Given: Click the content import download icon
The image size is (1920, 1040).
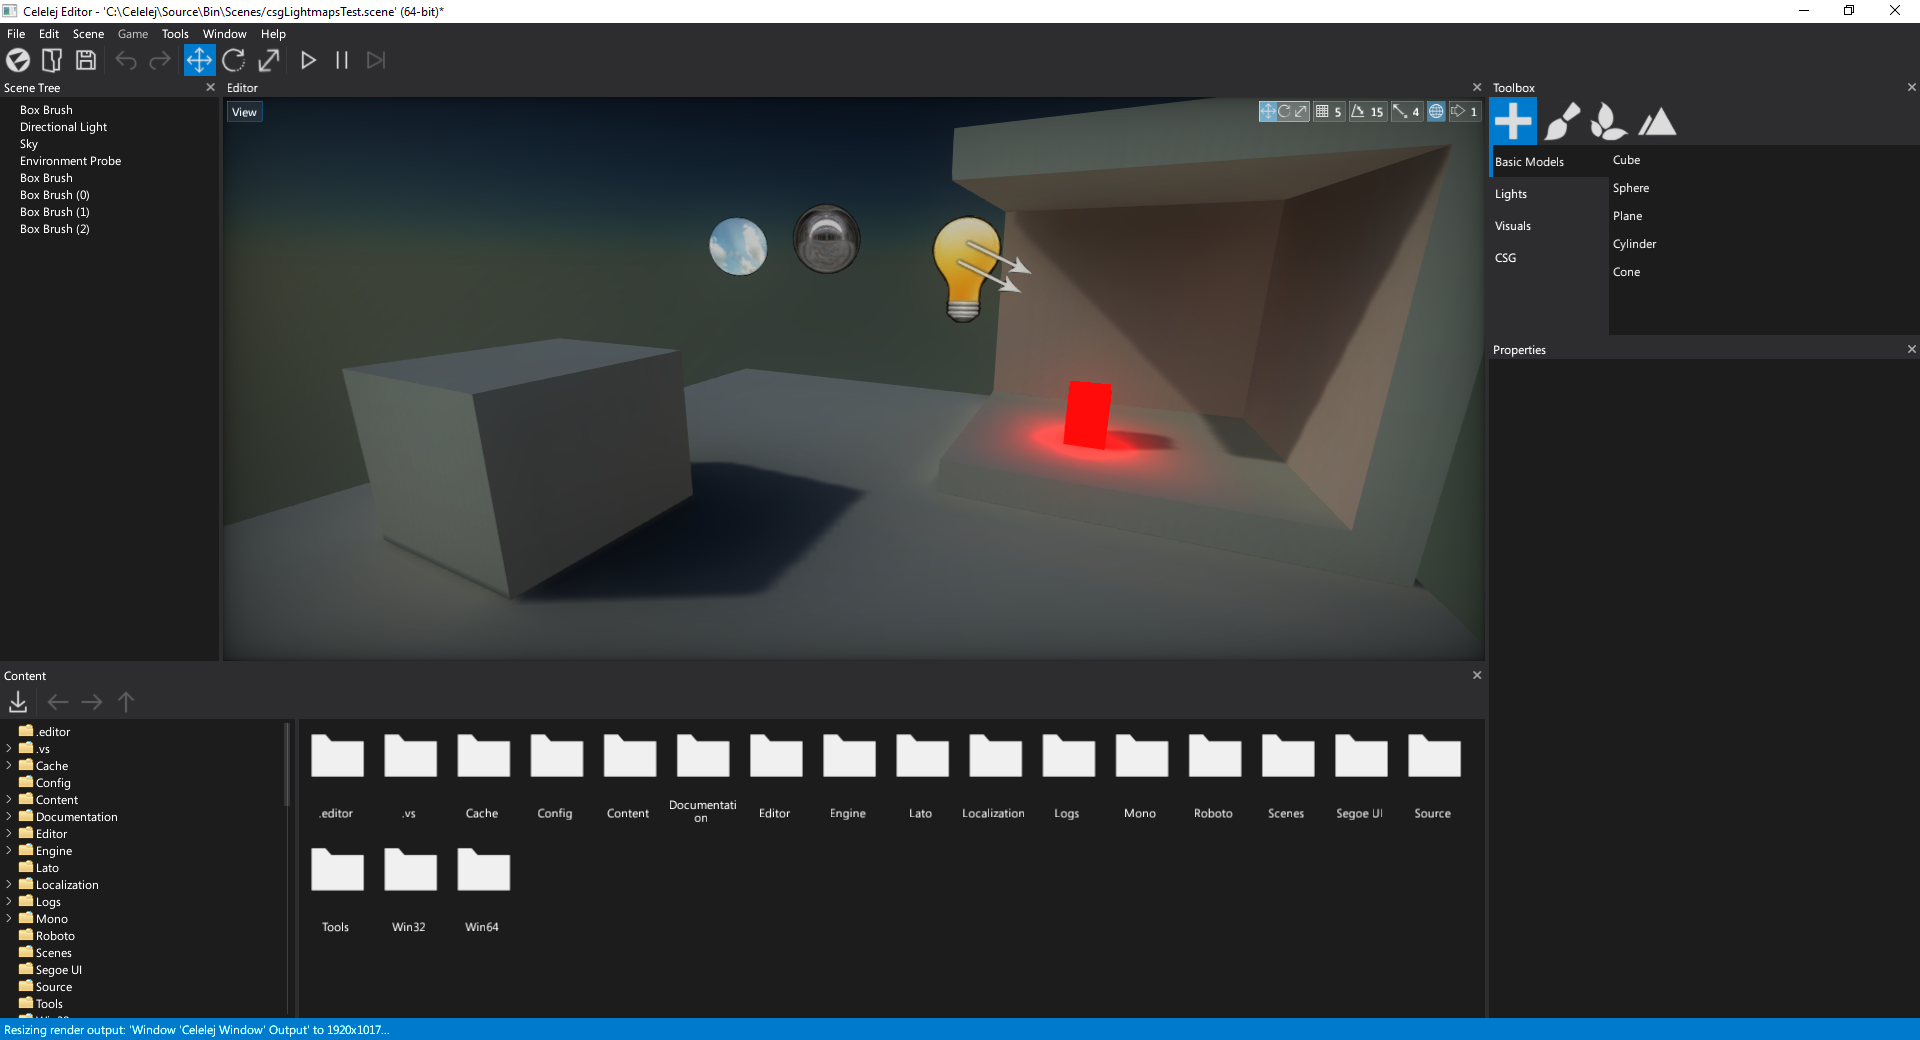Looking at the screenshot, I should click(18, 702).
